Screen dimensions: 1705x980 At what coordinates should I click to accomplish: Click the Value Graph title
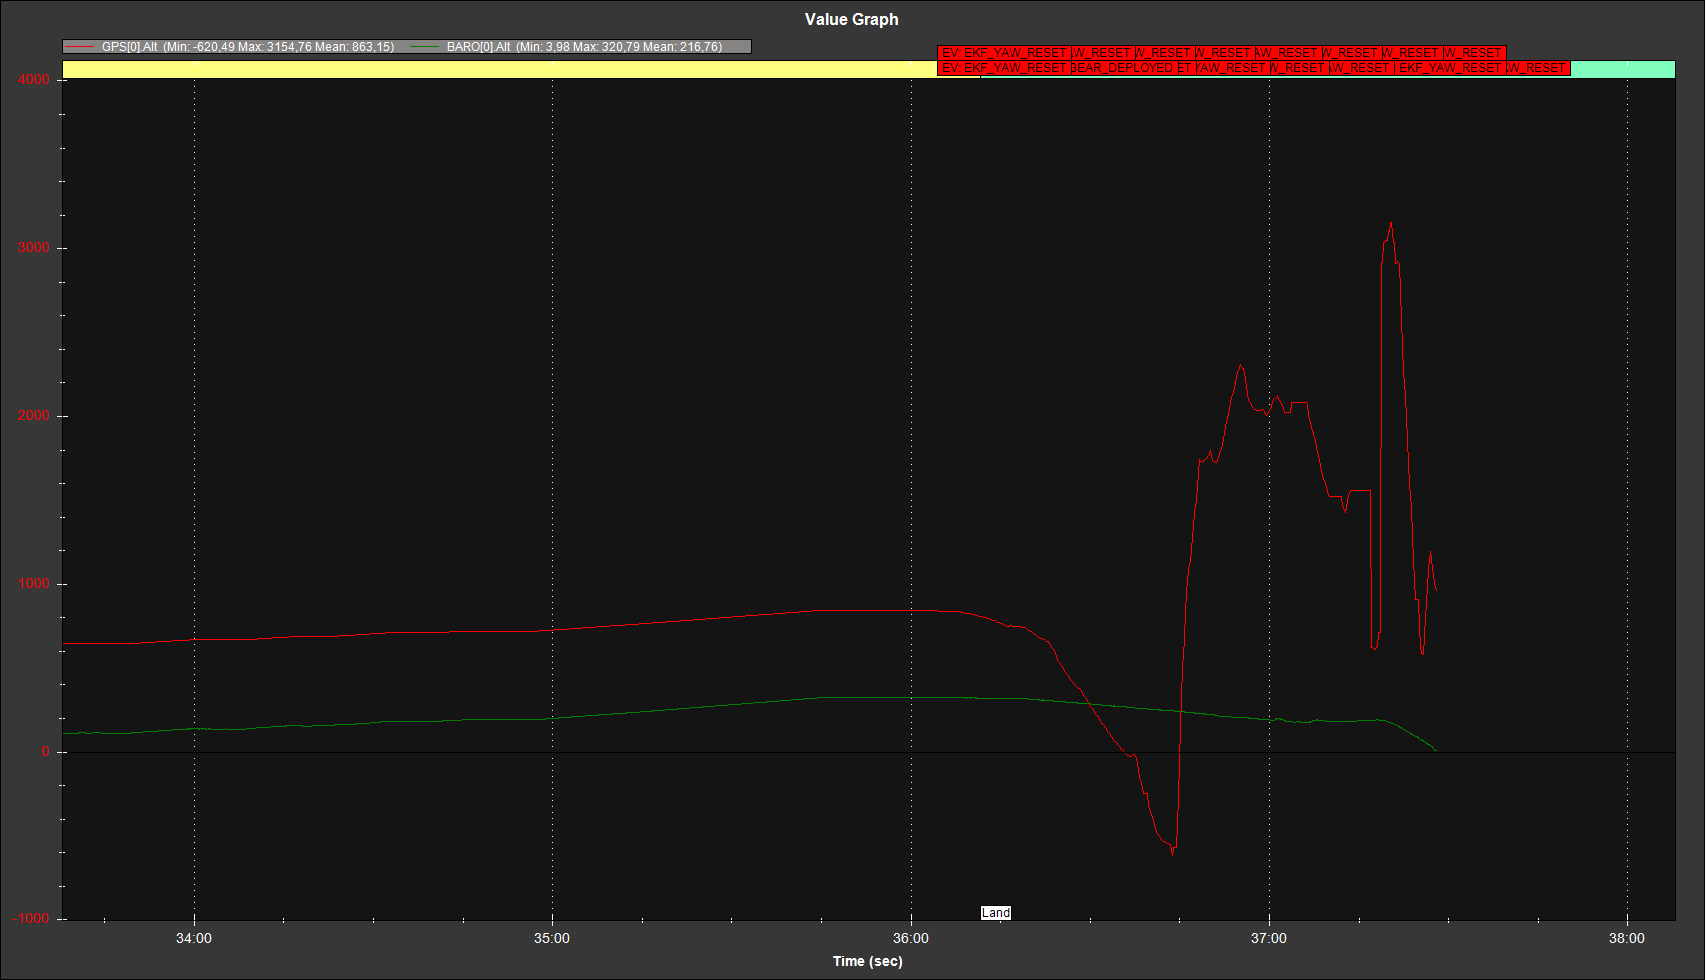tap(851, 19)
